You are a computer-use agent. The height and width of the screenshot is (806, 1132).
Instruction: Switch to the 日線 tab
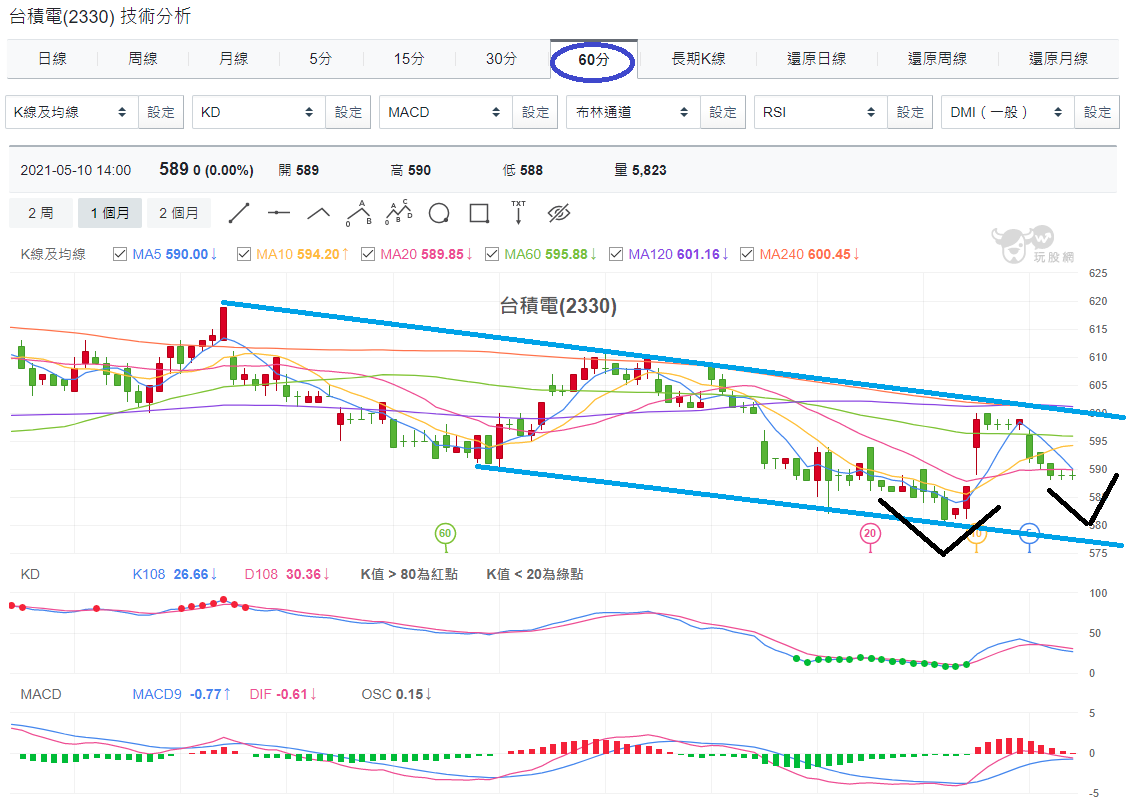52,58
